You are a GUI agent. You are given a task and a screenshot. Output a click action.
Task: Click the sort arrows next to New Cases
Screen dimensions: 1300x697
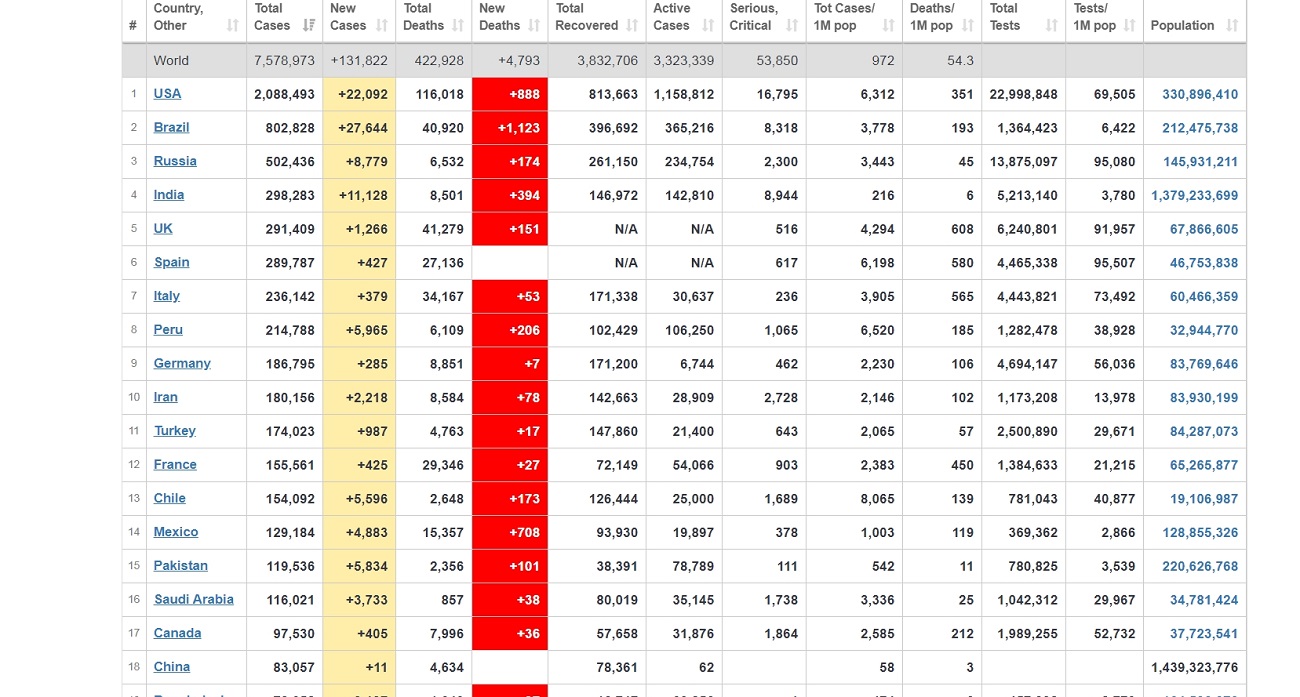tap(382, 26)
